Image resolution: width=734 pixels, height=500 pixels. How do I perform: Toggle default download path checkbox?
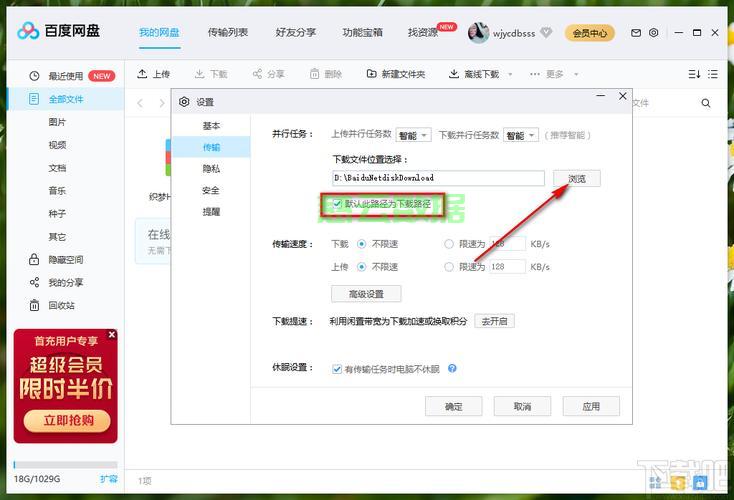[337, 204]
